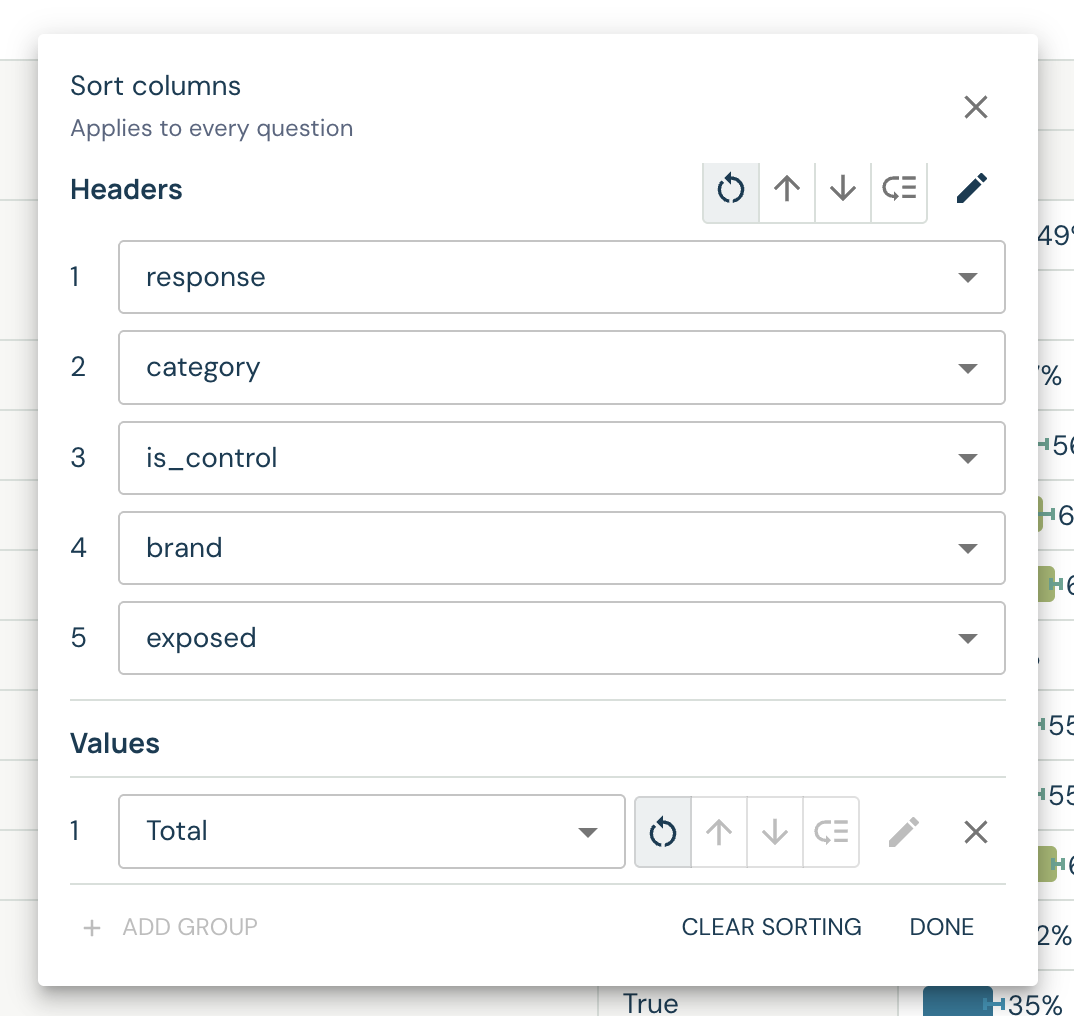
Task: Sort Headers descending with down arrow
Action: click(x=842, y=189)
